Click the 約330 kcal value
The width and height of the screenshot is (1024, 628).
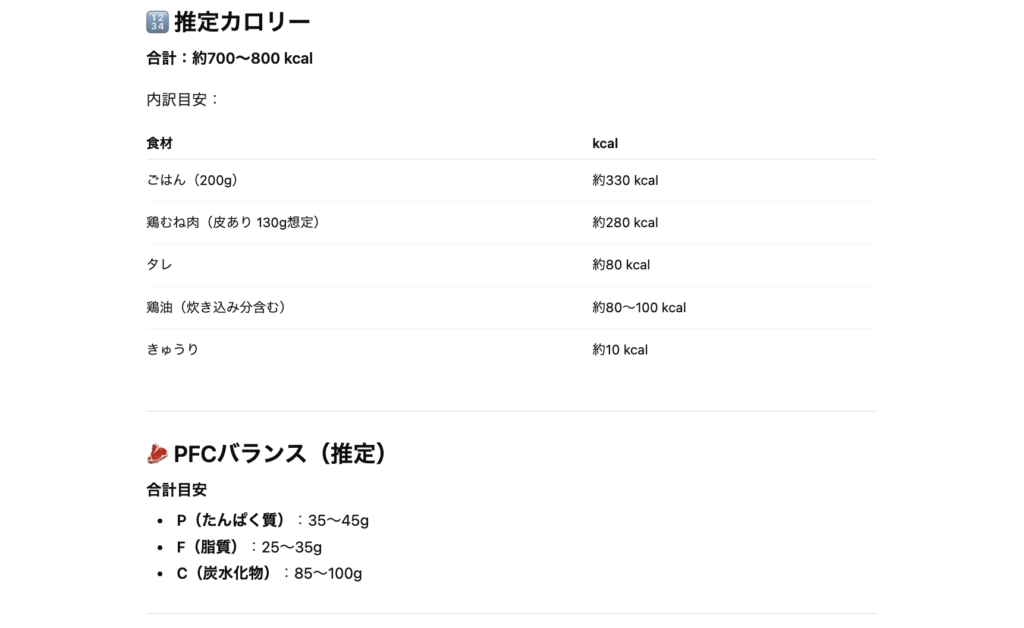625,181
